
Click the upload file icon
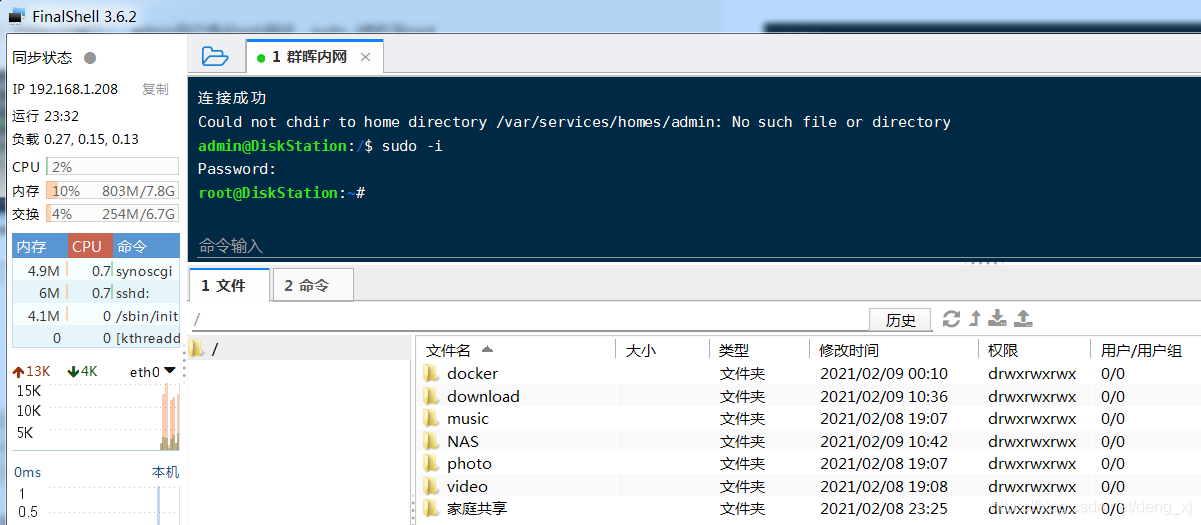click(1023, 319)
